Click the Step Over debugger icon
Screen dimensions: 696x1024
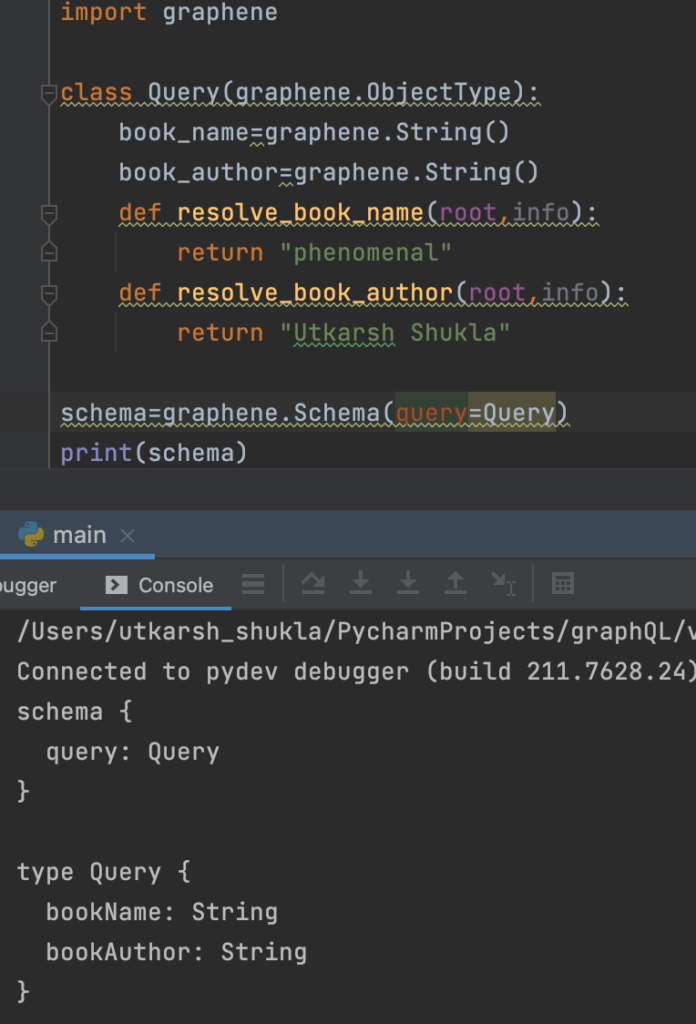(x=313, y=584)
